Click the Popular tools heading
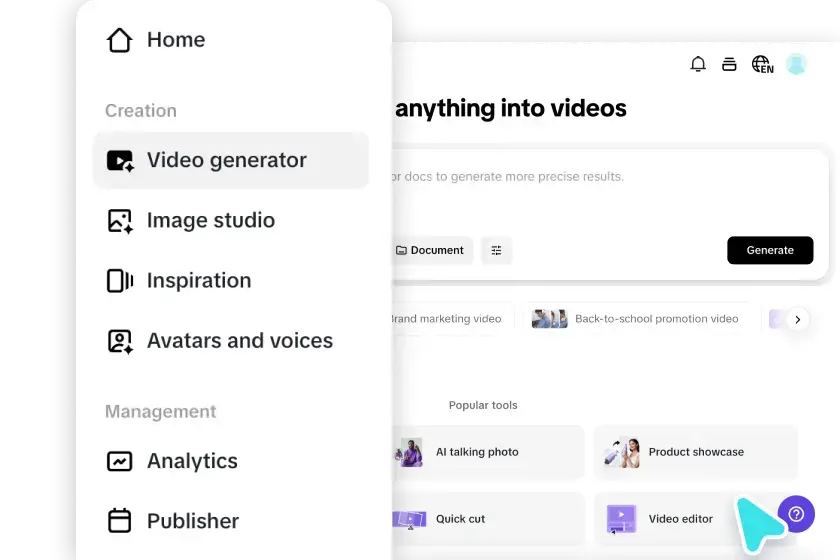 click(483, 406)
